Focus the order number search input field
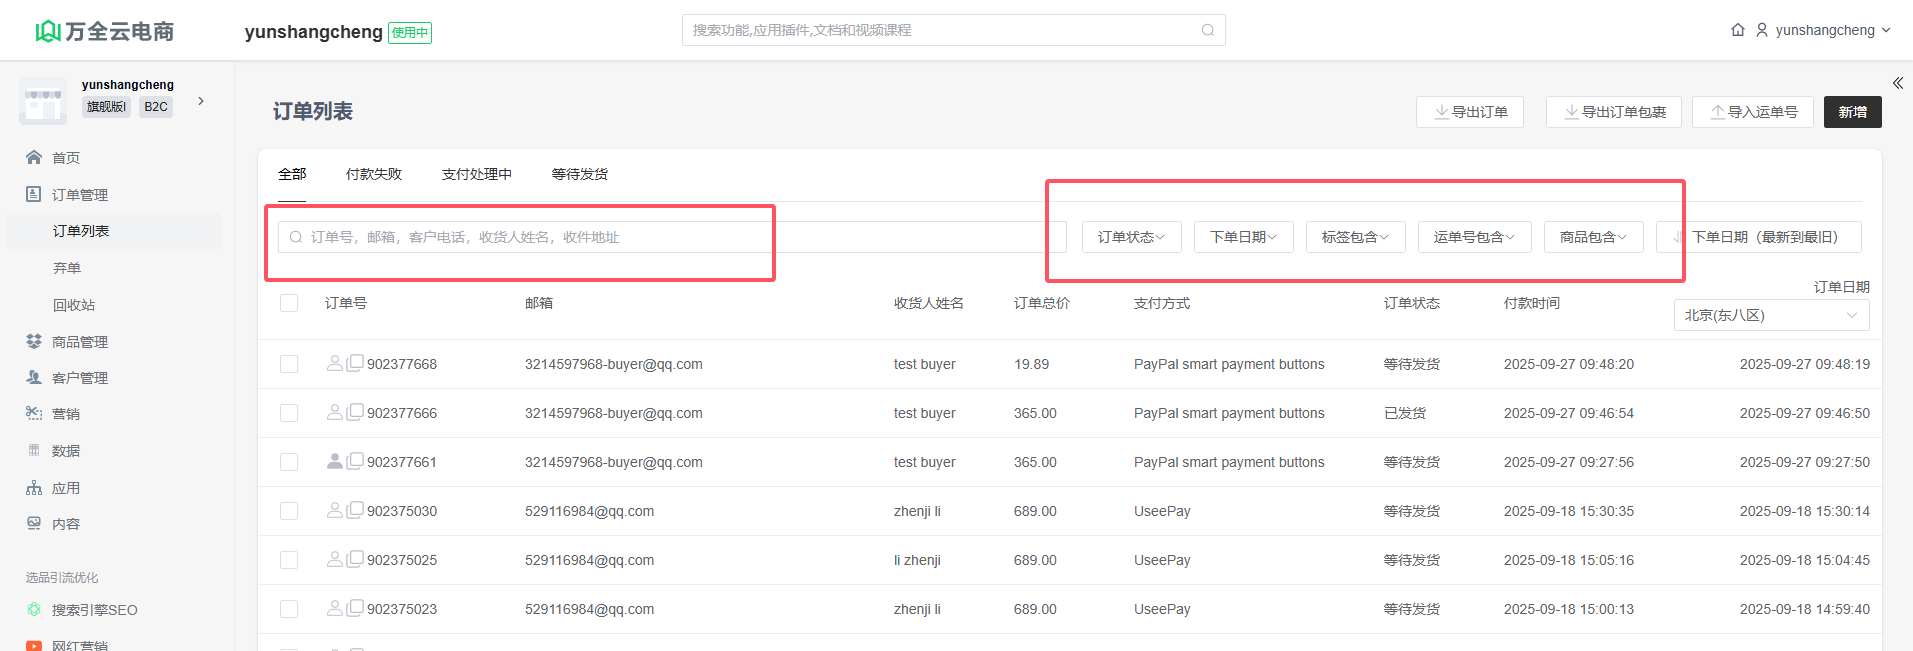 (530, 237)
